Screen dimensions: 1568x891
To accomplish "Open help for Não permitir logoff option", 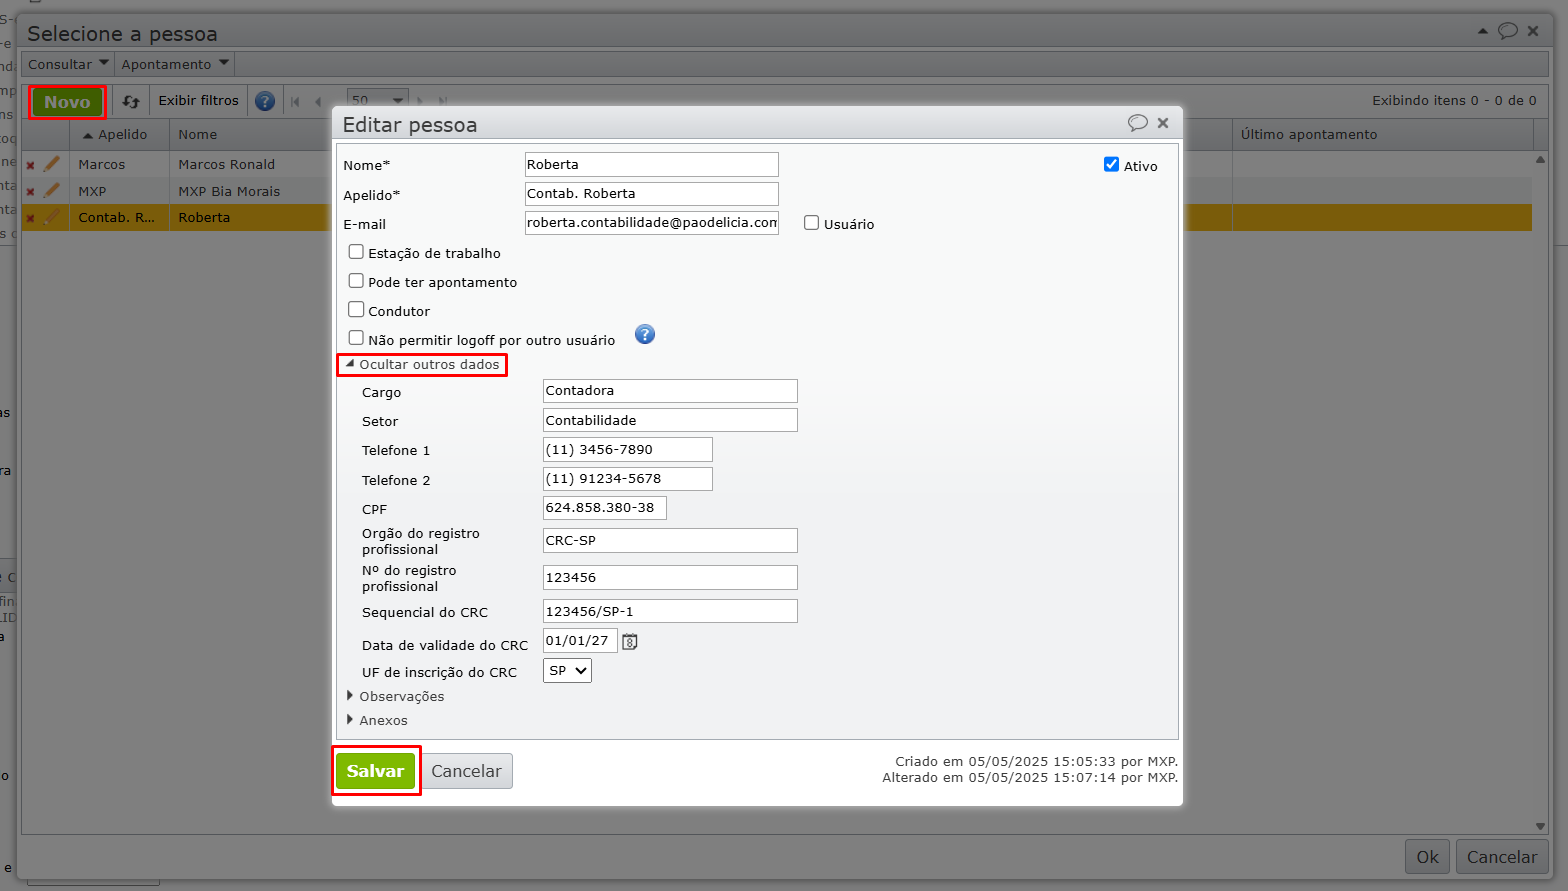I will (645, 334).
